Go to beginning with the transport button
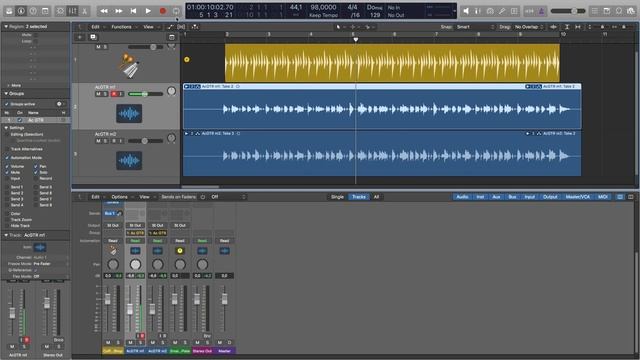 [133, 11]
